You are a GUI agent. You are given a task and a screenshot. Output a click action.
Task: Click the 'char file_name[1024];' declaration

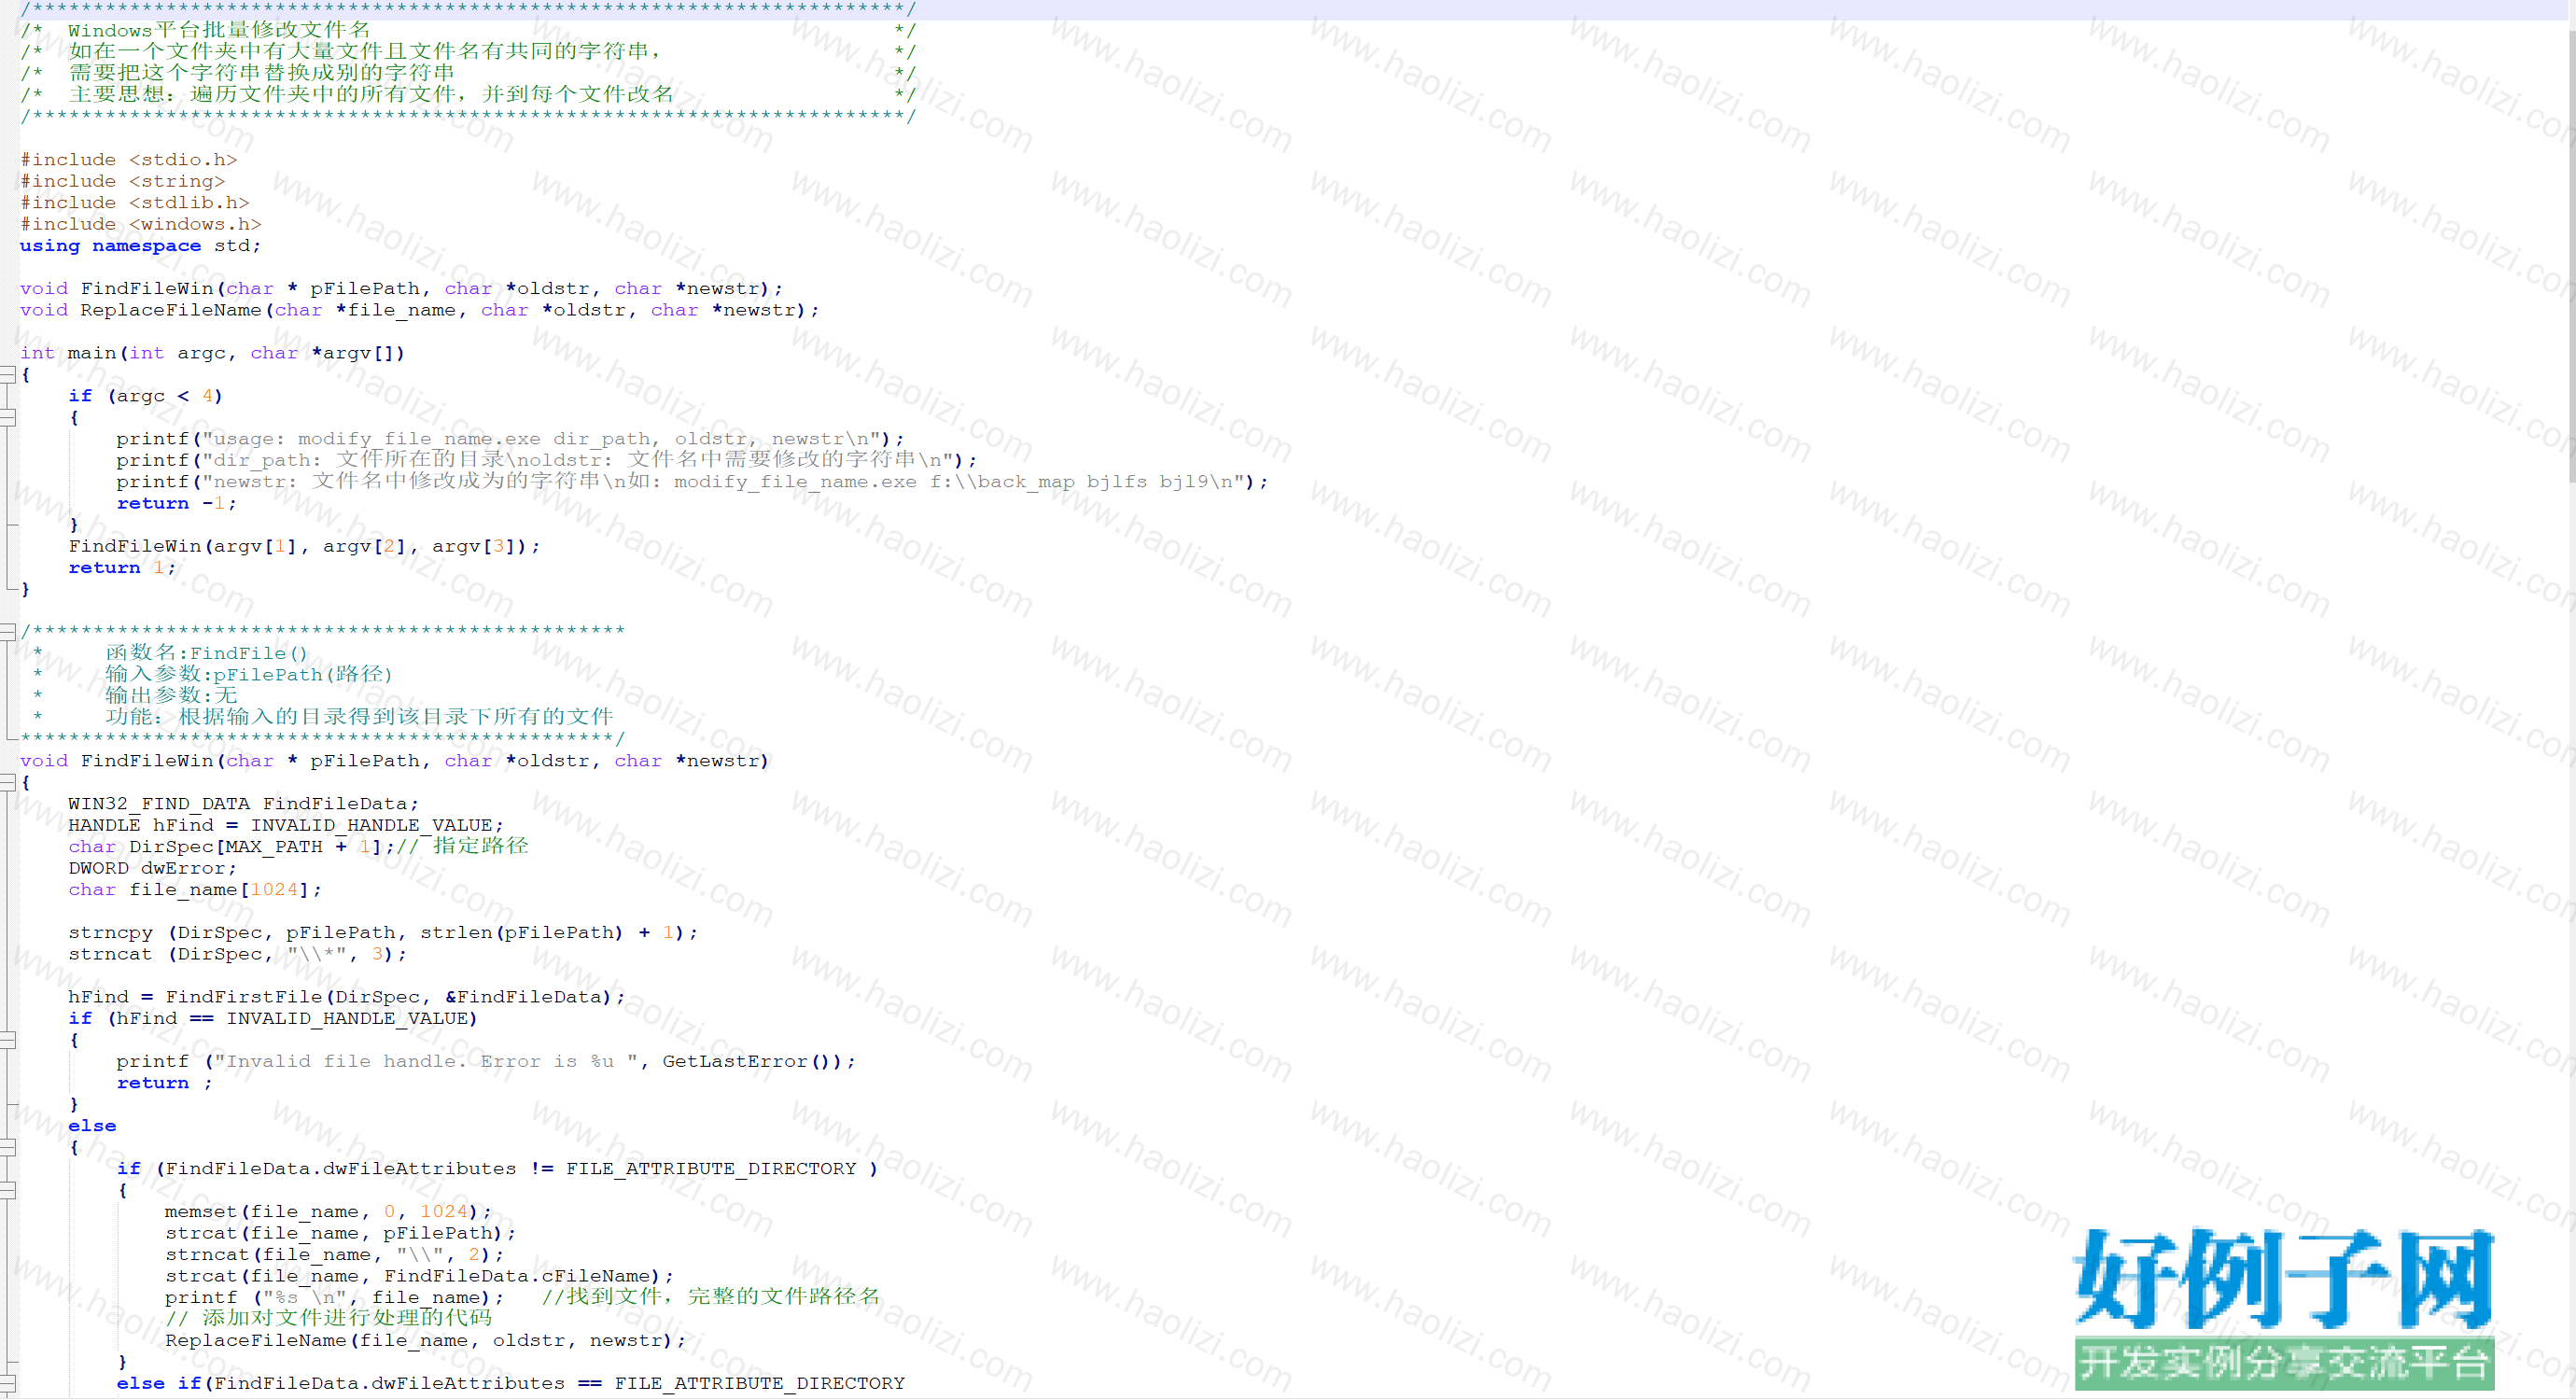(195, 890)
